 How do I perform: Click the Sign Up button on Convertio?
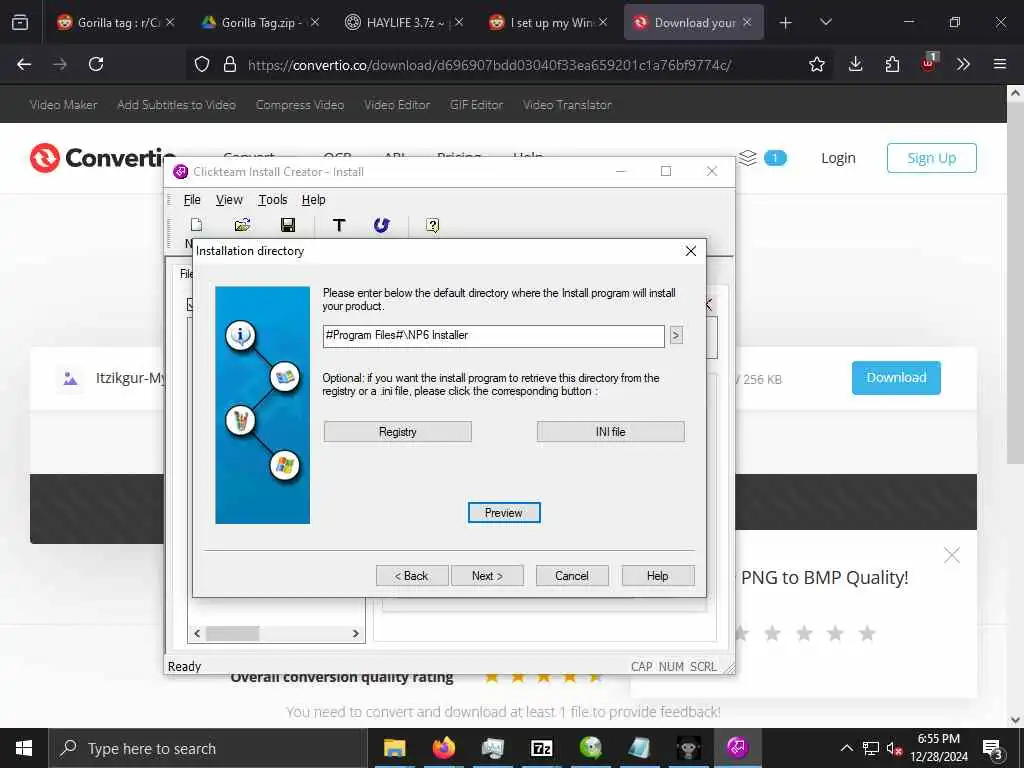(931, 158)
